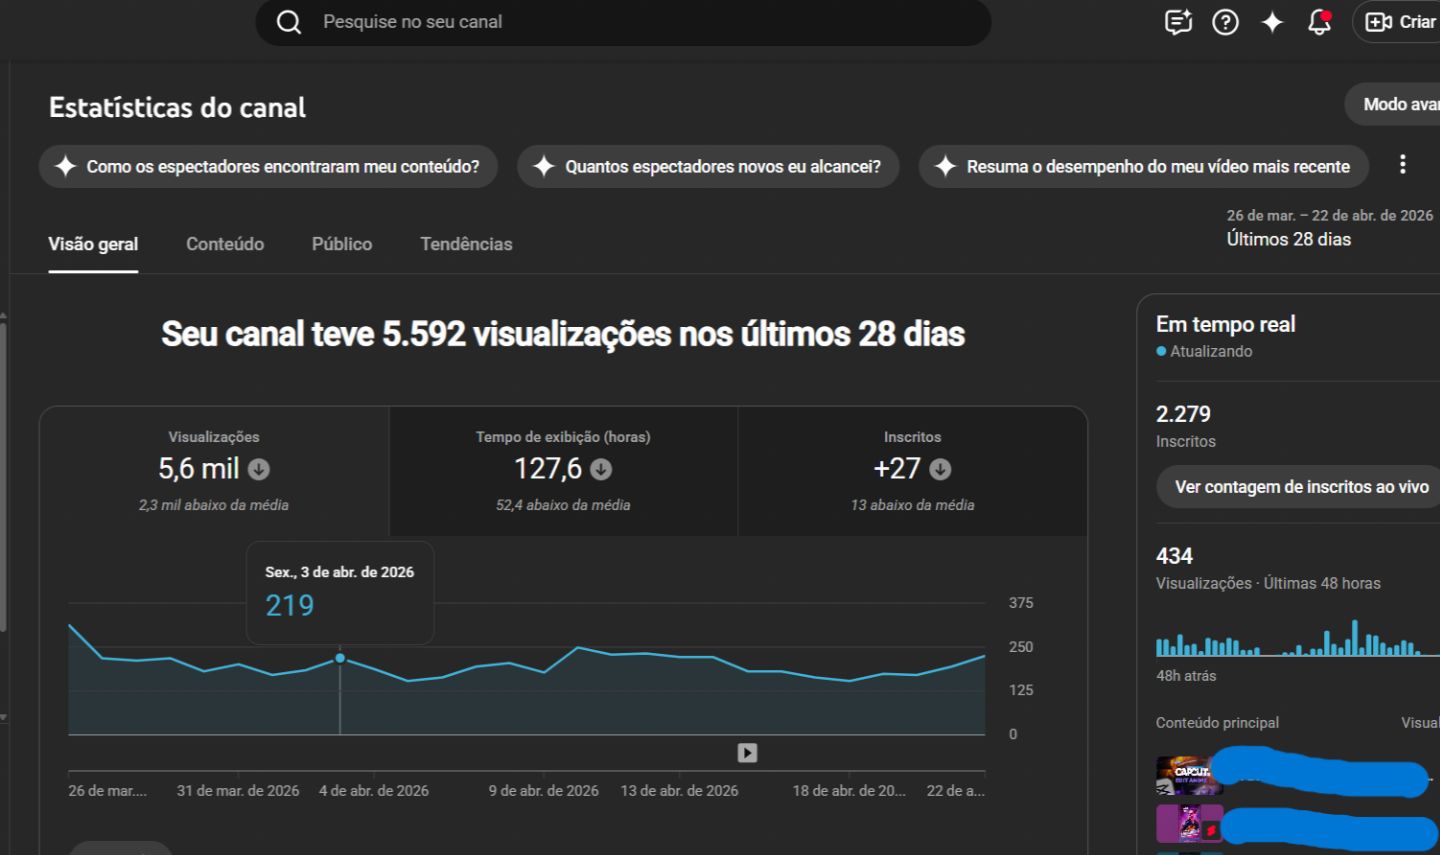The height and width of the screenshot is (855, 1440).
Task: Open the Últimos 28 dias date range dropdown
Action: pos(1329,228)
